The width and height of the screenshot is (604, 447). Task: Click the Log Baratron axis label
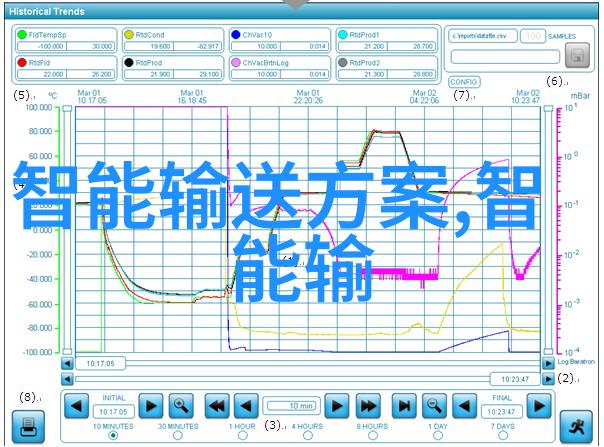tap(576, 361)
